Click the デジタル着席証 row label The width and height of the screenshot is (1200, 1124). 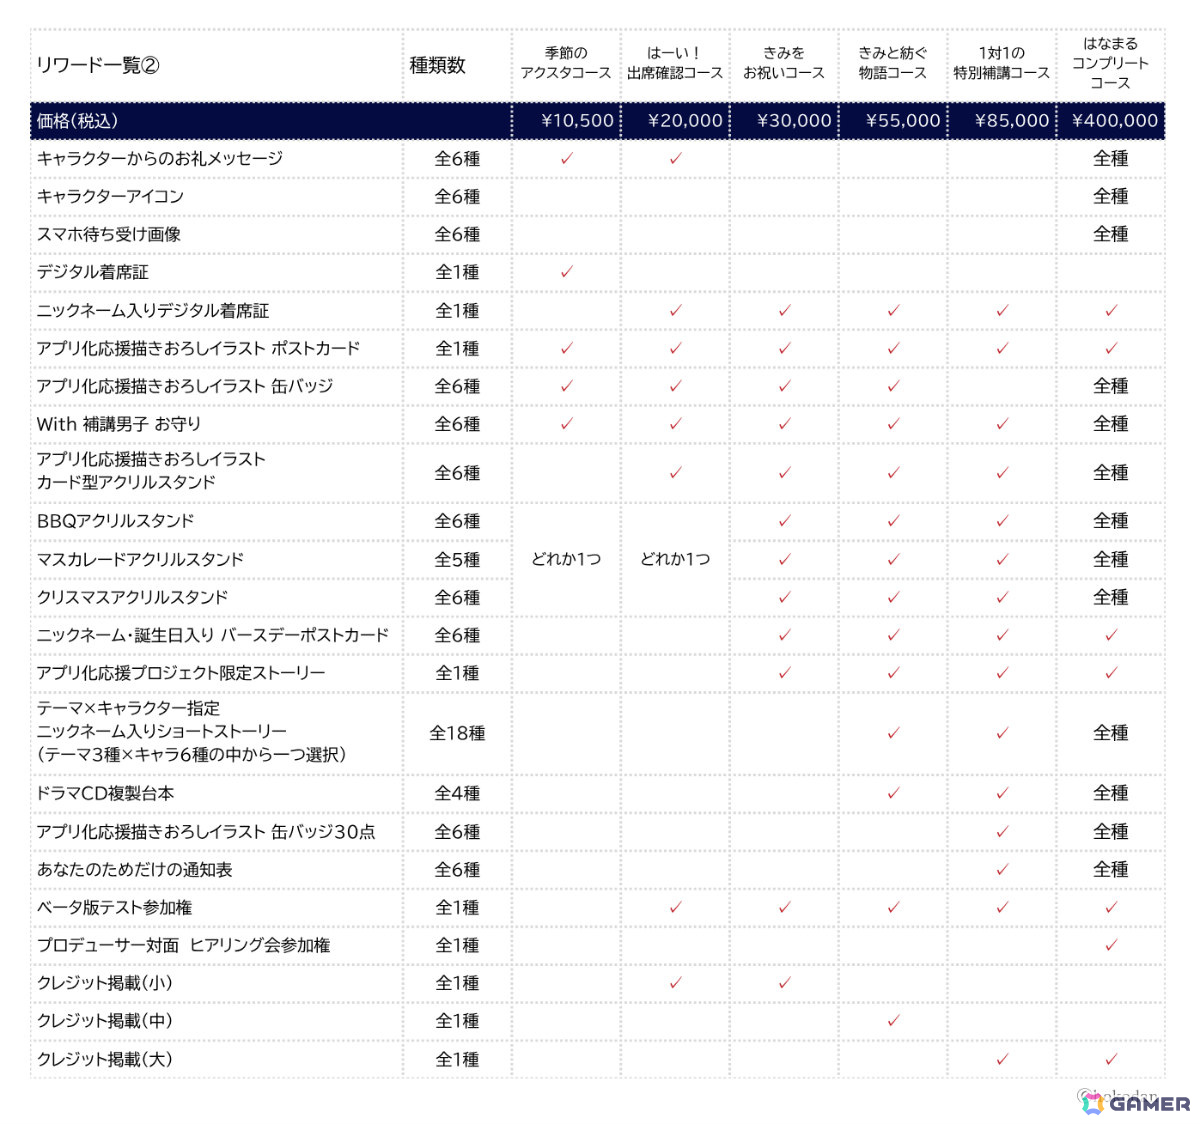pos(93,272)
